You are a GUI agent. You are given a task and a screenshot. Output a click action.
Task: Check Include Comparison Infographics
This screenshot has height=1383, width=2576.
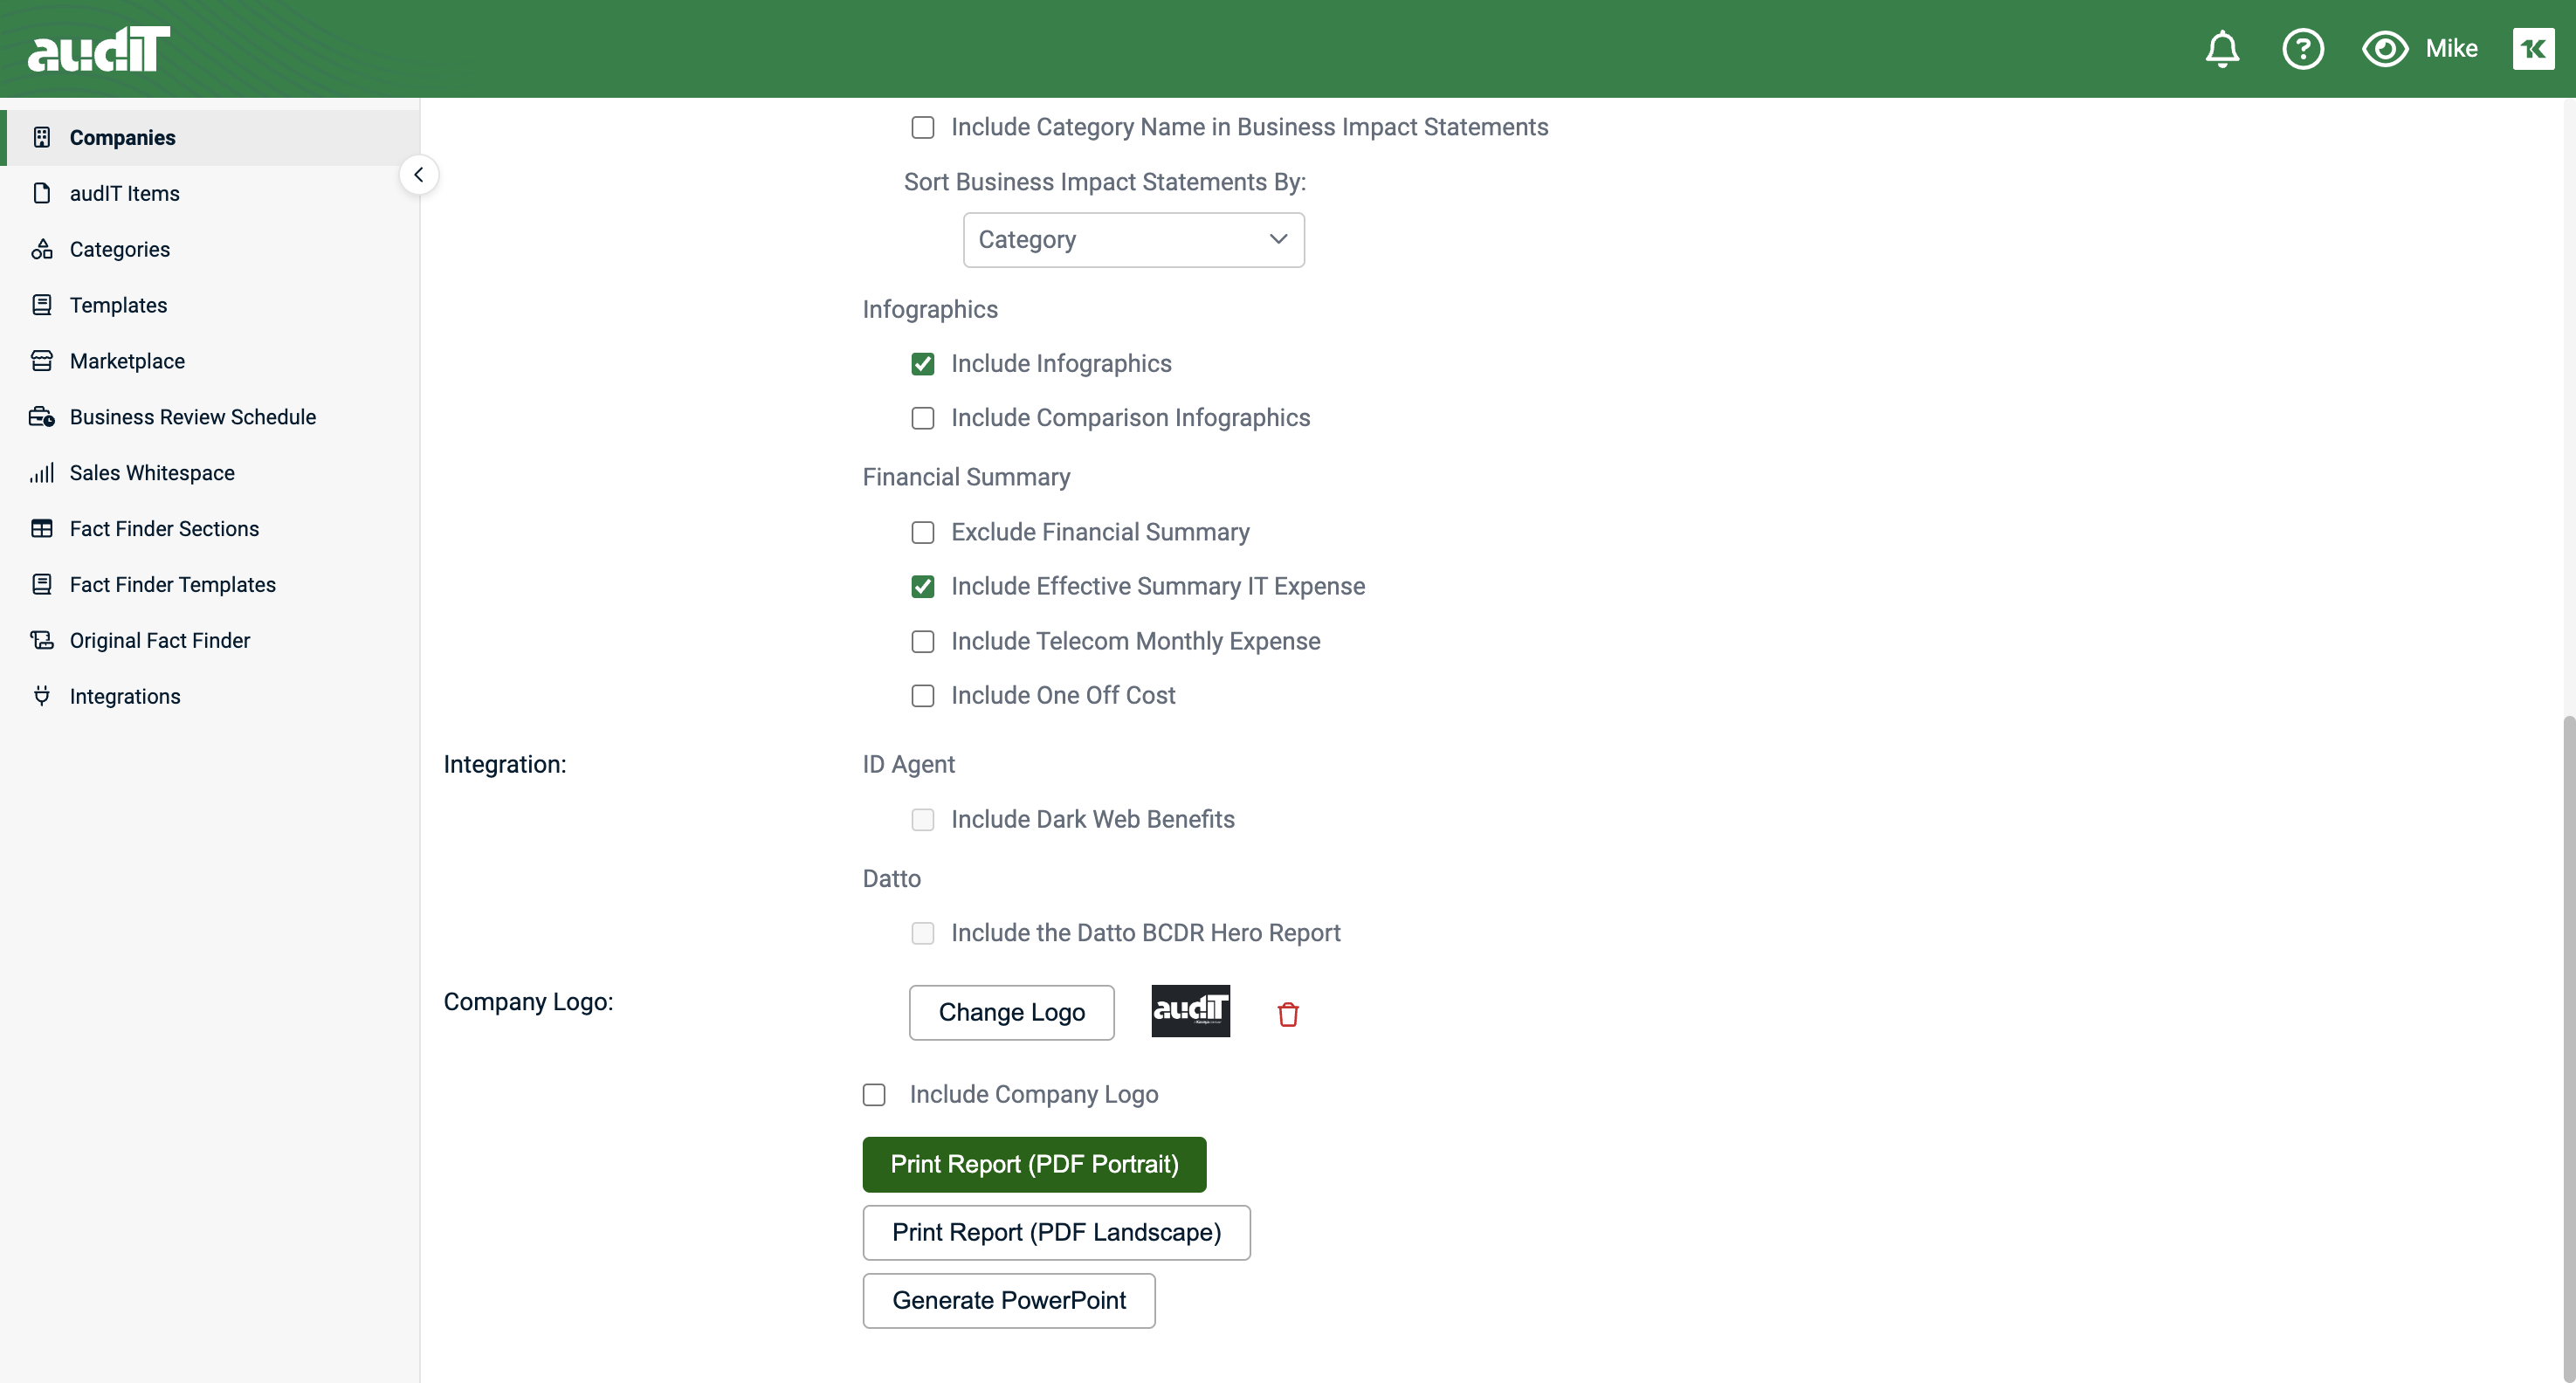(x=923, y=418)
